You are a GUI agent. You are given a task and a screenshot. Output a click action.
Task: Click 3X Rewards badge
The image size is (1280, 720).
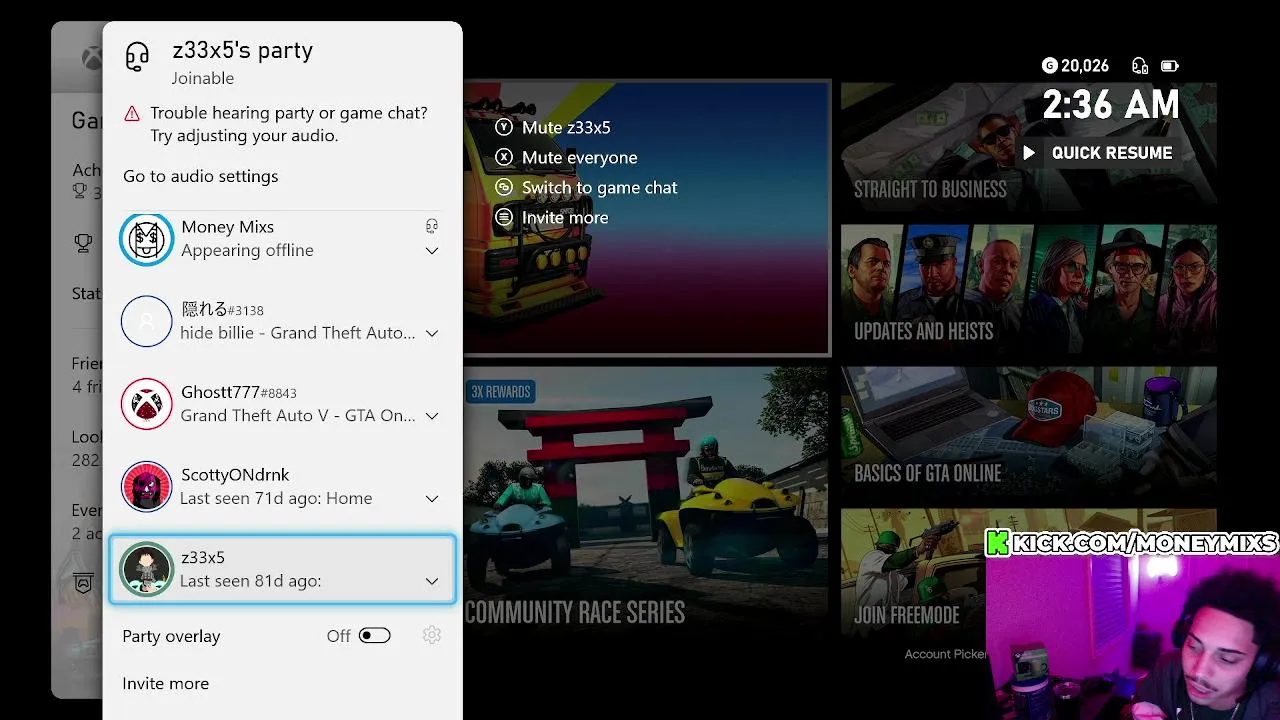tap(500, 391)
